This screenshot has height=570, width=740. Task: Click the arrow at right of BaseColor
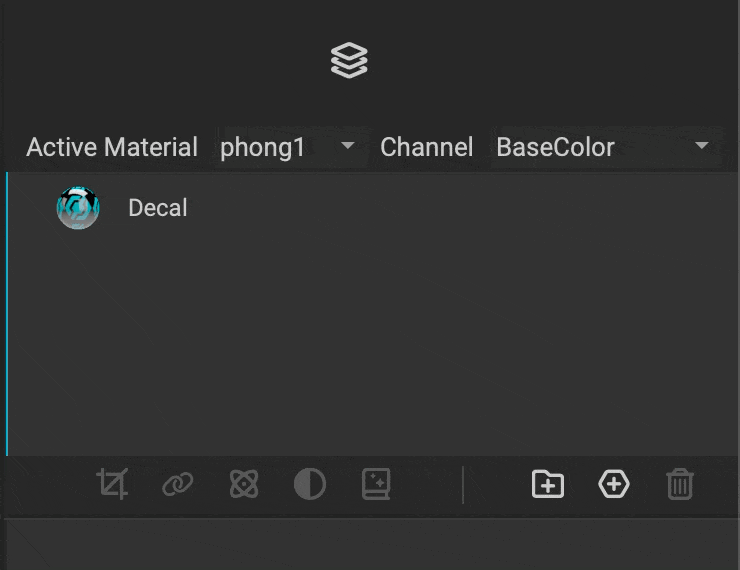point(702,146)
